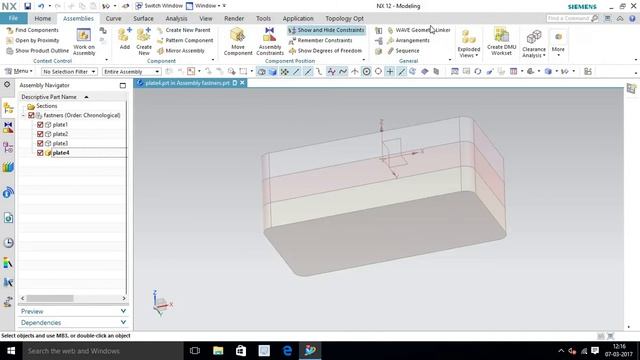This screenshot has height=360, width=640.
Task: Toggle the plate1 checkbox
Action: [40, 124]
